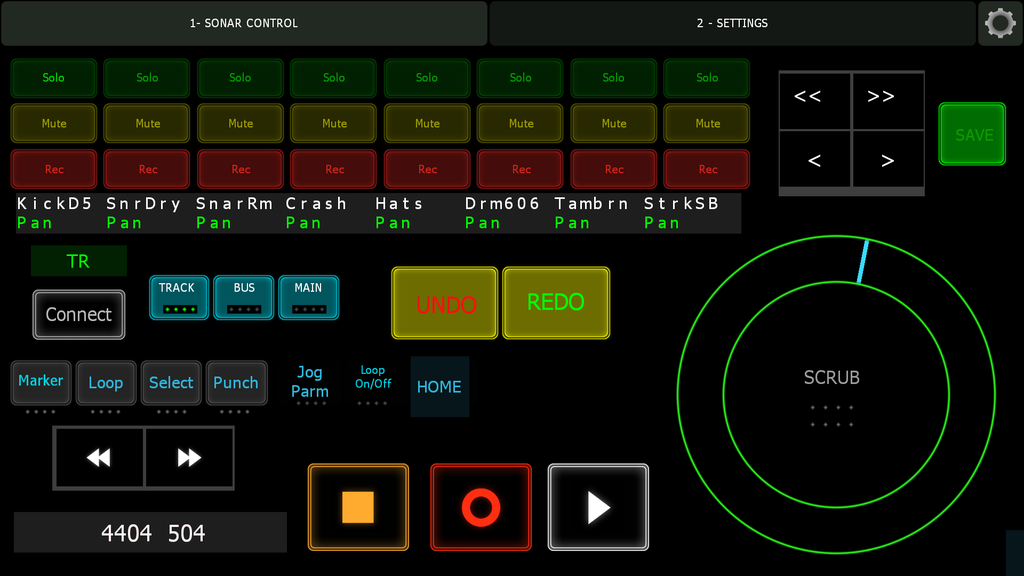The width and height of the screenshot is (1024, 576).
Task: Open the 1- SONAR CONTROL tab
Action: click(x=244, y=23)
